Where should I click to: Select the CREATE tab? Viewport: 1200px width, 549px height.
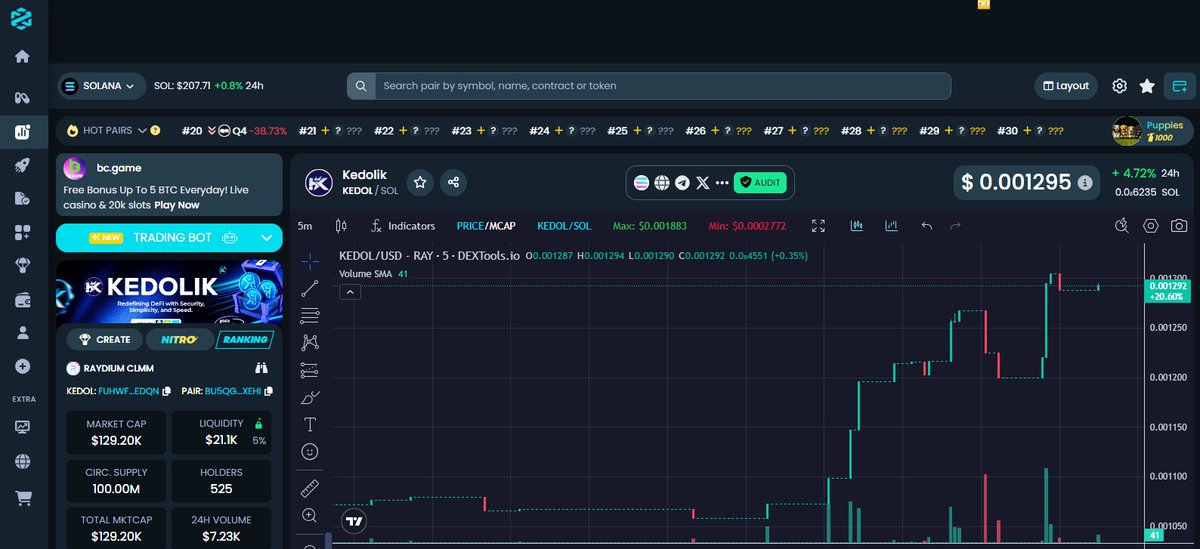104,340
